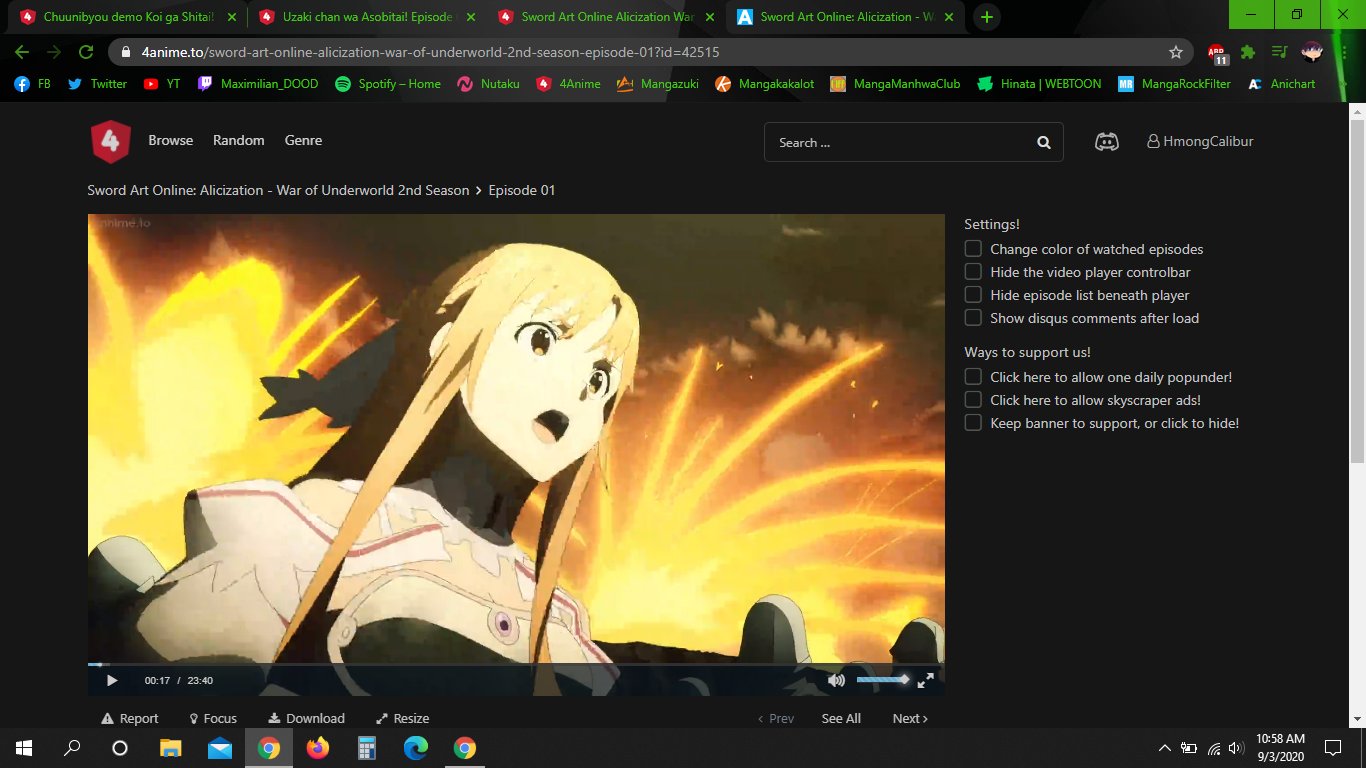Enable Change color of watched episodes
The height and width of the screenshot is (768, 1366).
[973, 249]
